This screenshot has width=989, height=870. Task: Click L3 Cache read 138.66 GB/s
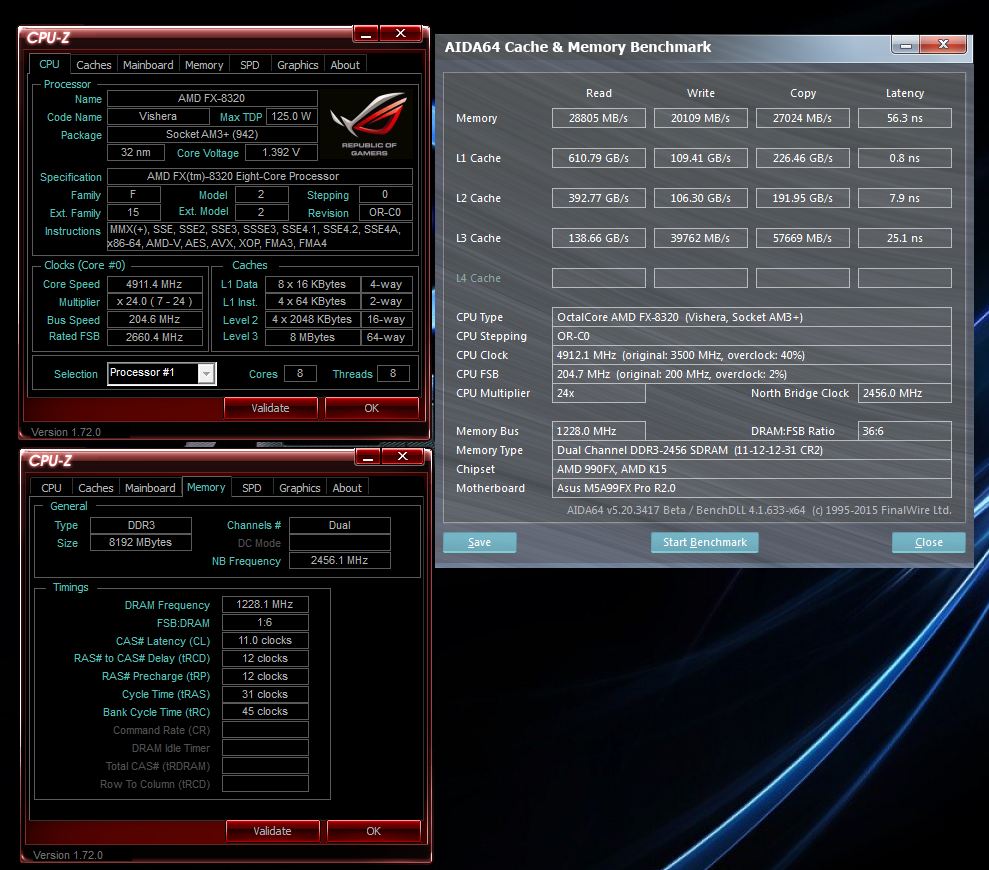[x=599, y=238]
